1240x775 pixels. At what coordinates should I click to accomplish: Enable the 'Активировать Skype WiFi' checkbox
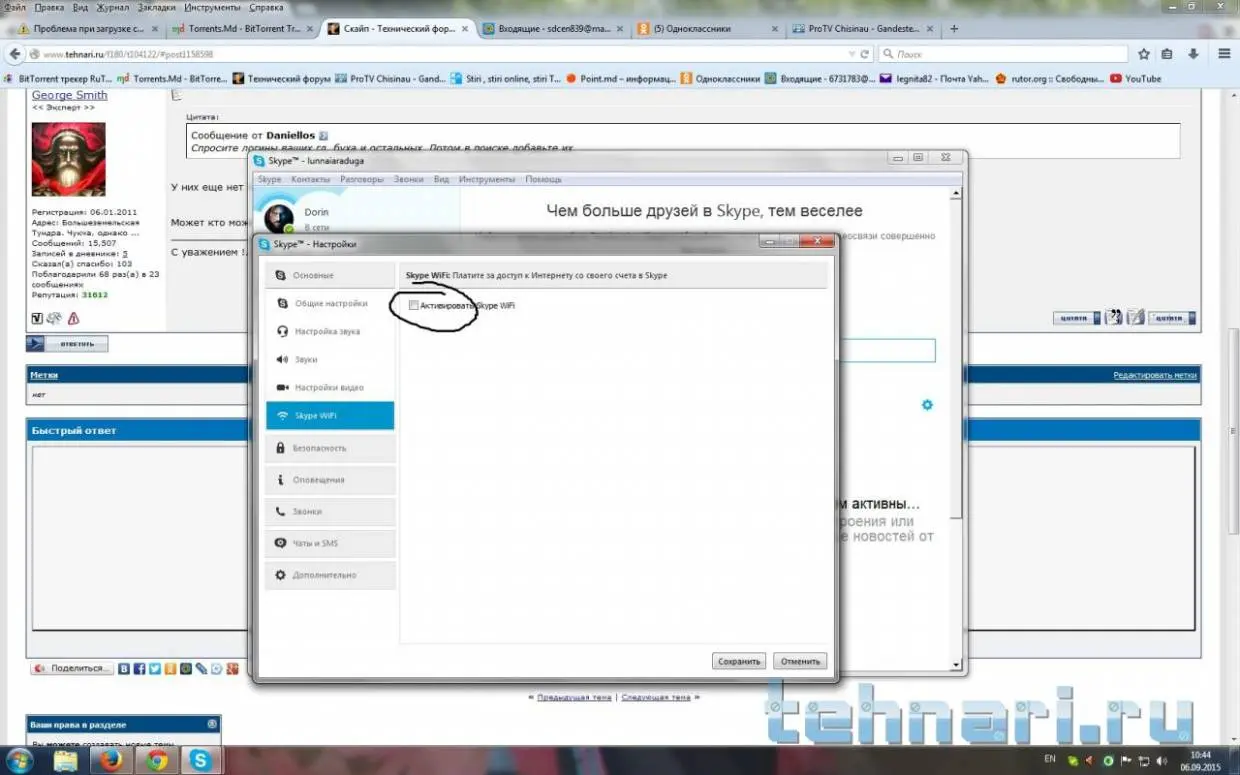coord(414,305)
